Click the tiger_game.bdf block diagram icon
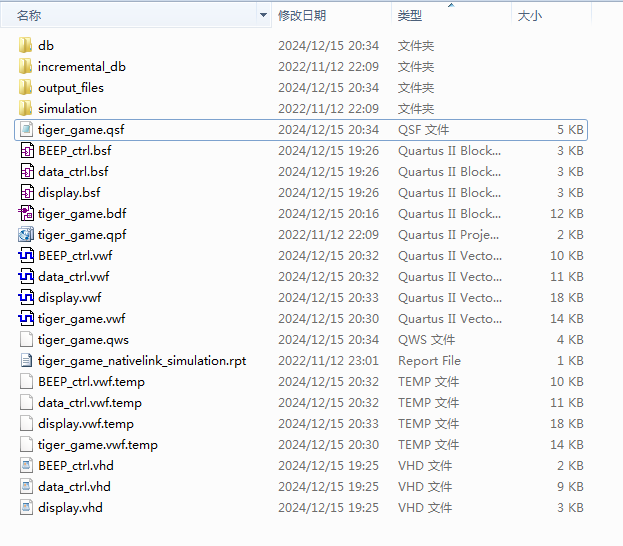The image size is (623, 546). pyautogui.click(x=26, y=213)
